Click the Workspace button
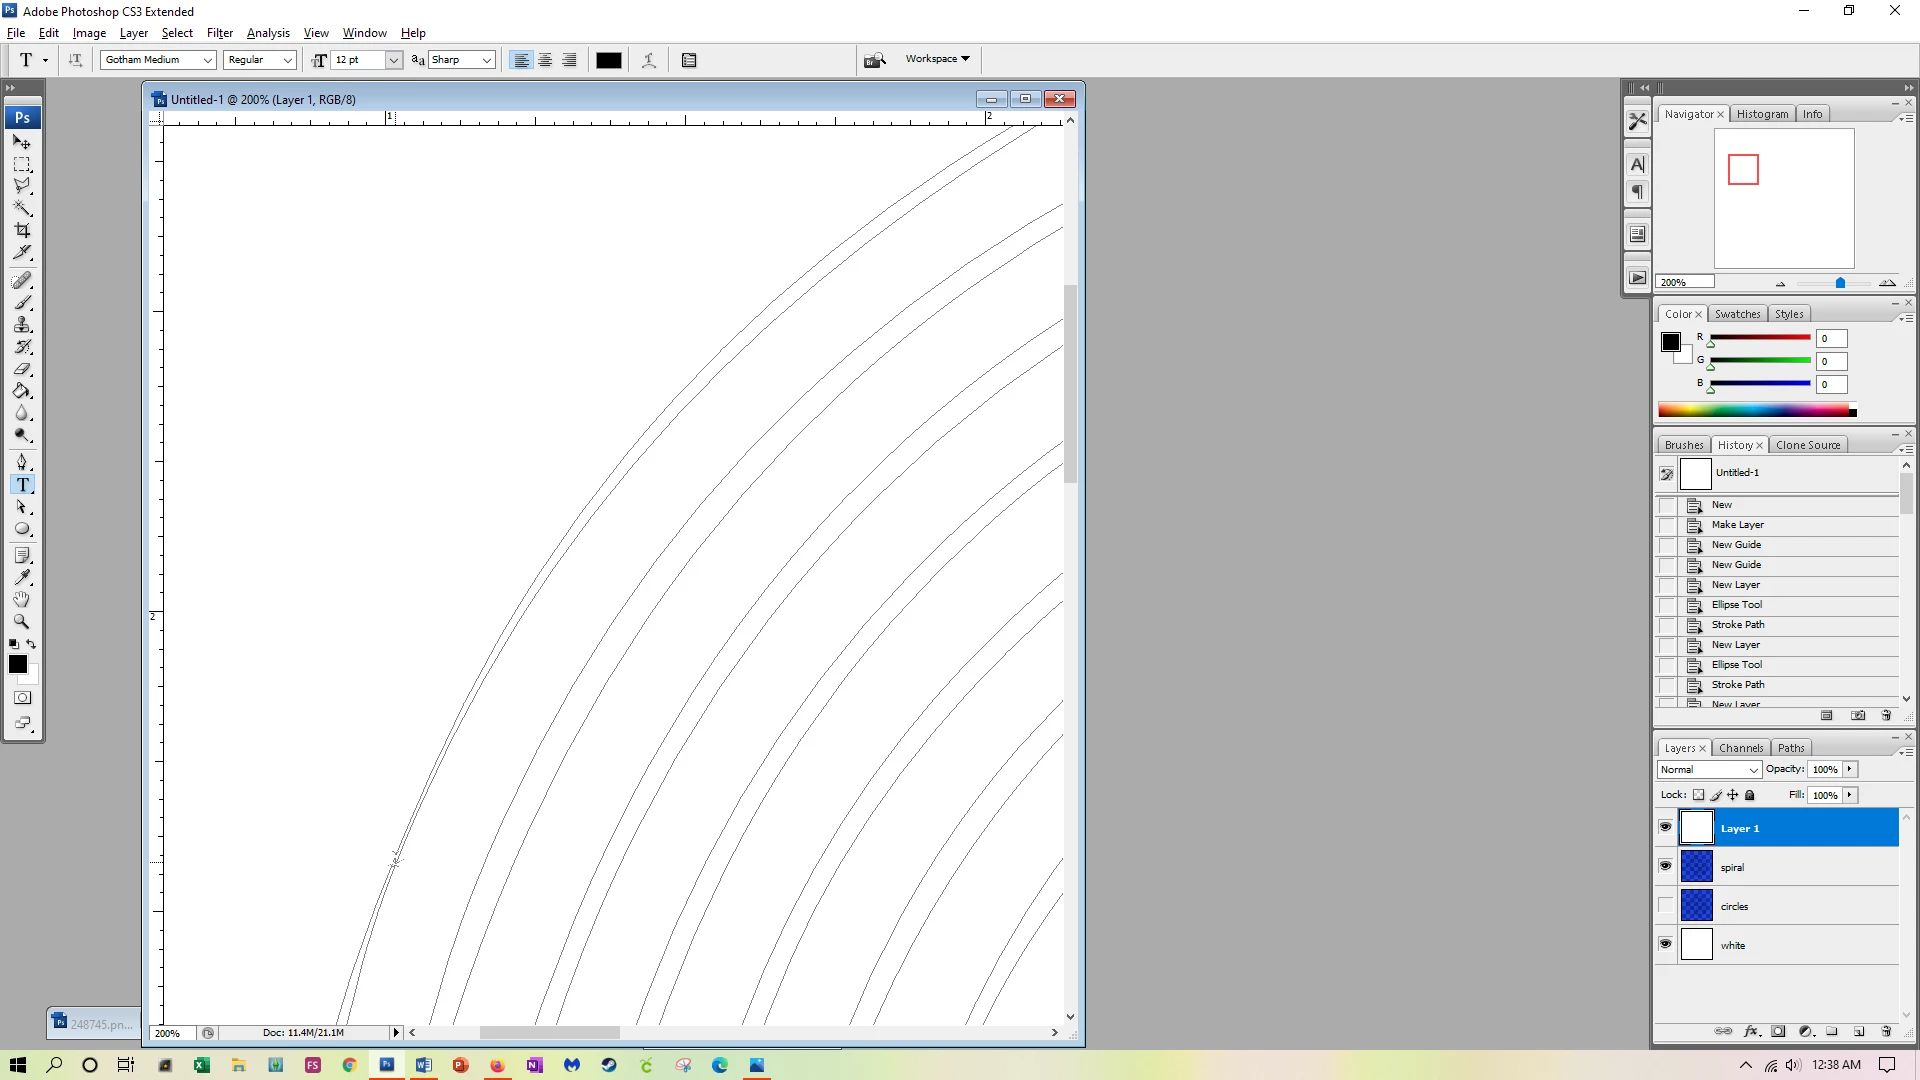 tap(937, 59)
